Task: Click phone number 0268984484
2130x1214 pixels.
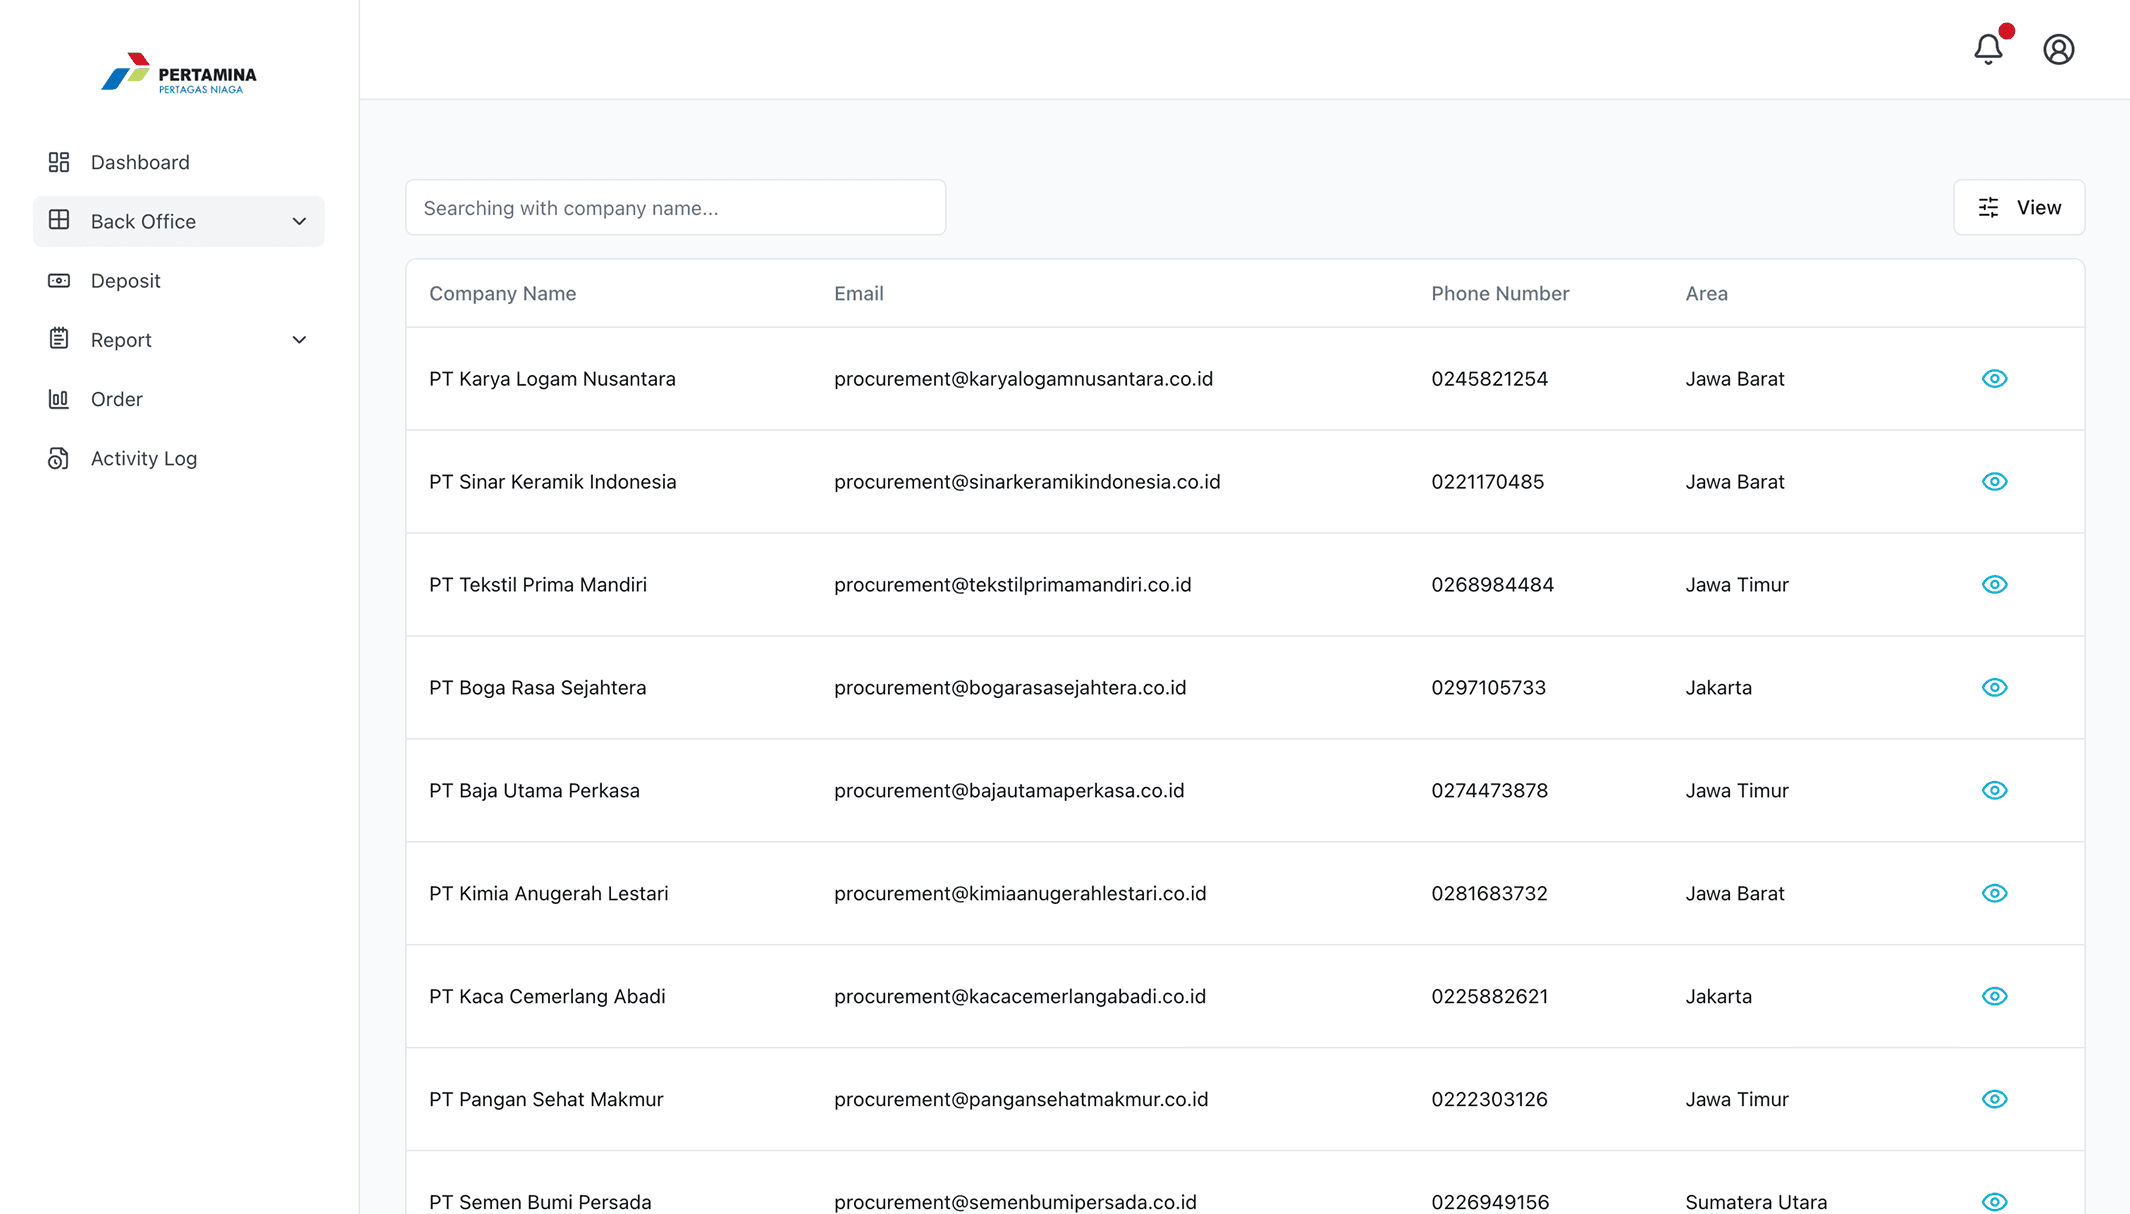Action: point(1492,585)
